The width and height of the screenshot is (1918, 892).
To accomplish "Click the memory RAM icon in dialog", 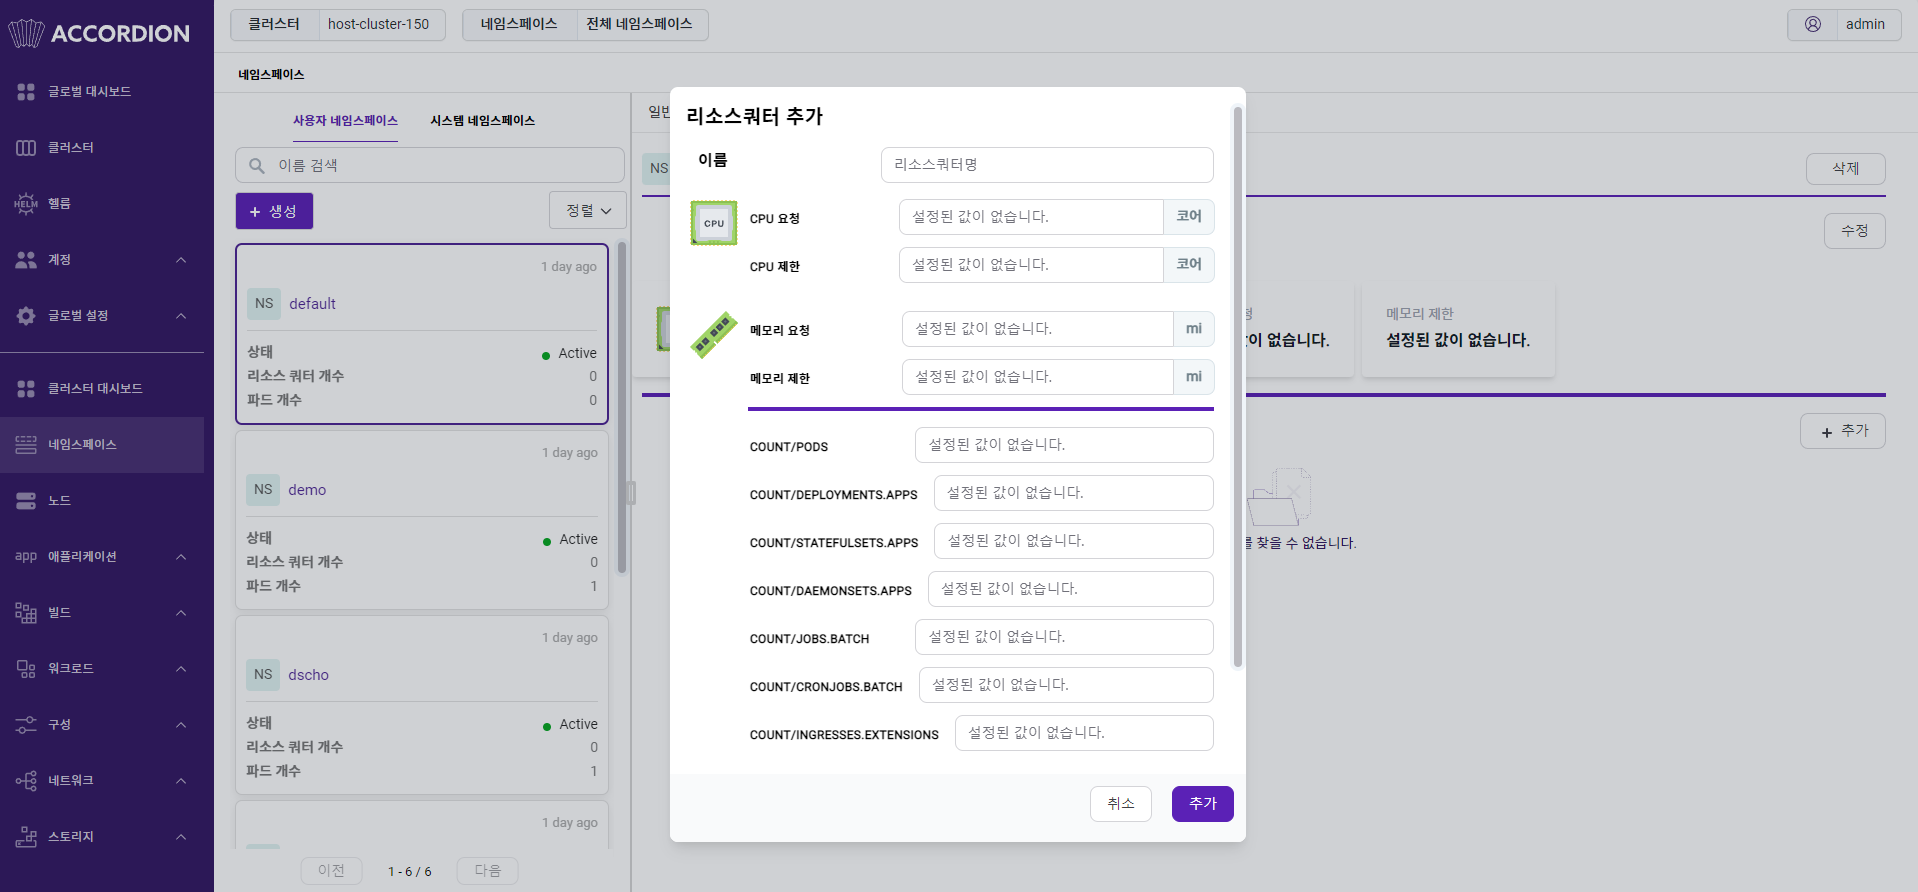I will click(x=714, y=335).
